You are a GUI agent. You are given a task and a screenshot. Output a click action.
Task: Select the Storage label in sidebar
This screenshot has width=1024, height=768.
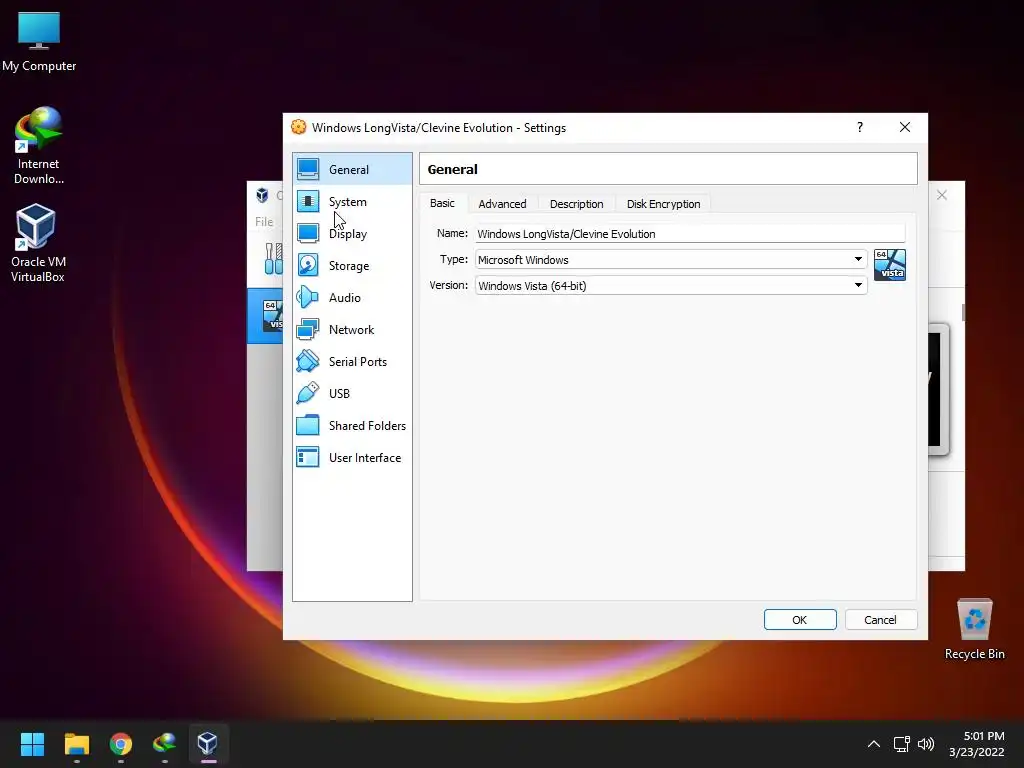pos(349,266)
